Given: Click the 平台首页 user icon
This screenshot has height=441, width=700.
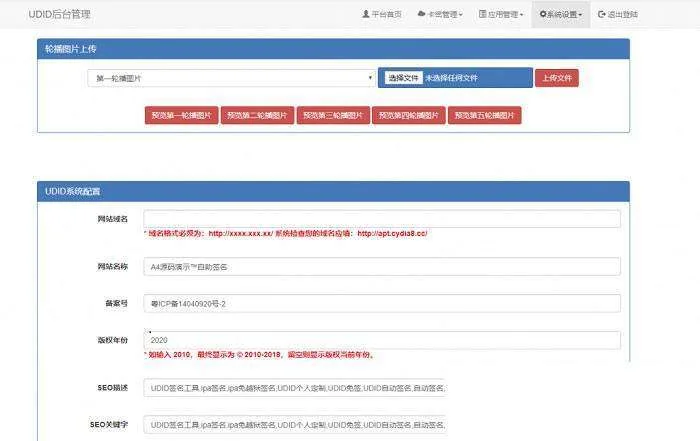Looking at the screenshot, I should [x=365, y=15].
